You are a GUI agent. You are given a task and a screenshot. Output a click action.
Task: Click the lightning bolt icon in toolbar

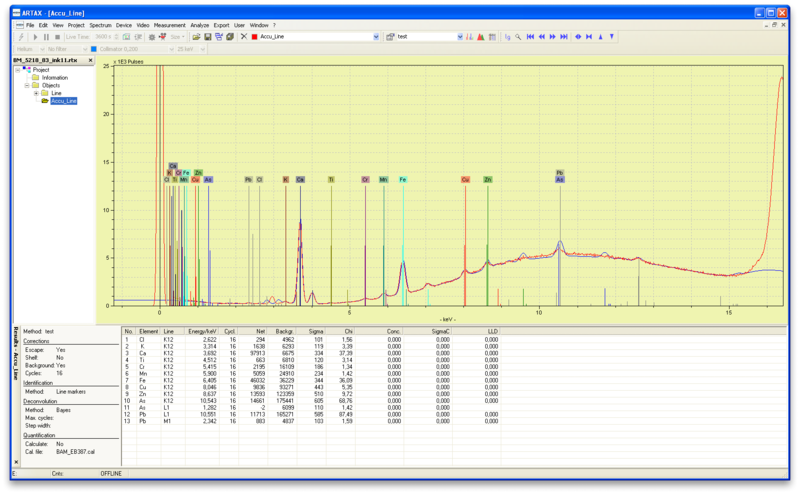(21, 37)
